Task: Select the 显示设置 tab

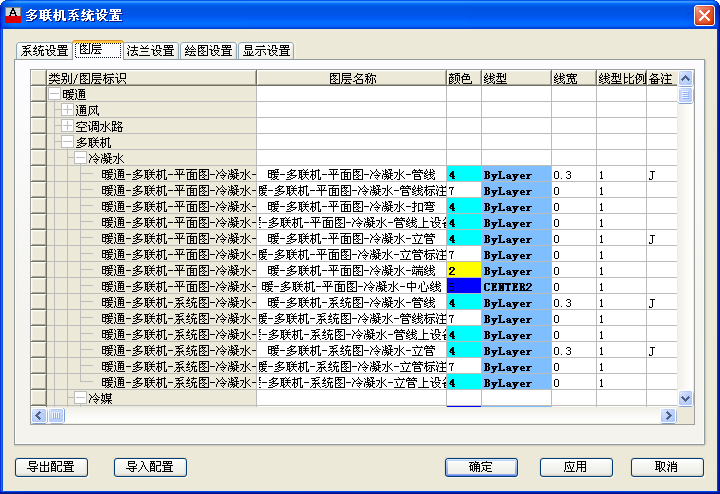Action: pos(267,51)
